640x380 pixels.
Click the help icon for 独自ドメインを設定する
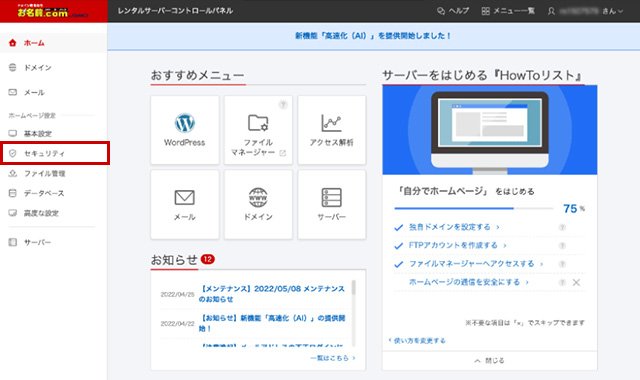click(x=562, y=227)
